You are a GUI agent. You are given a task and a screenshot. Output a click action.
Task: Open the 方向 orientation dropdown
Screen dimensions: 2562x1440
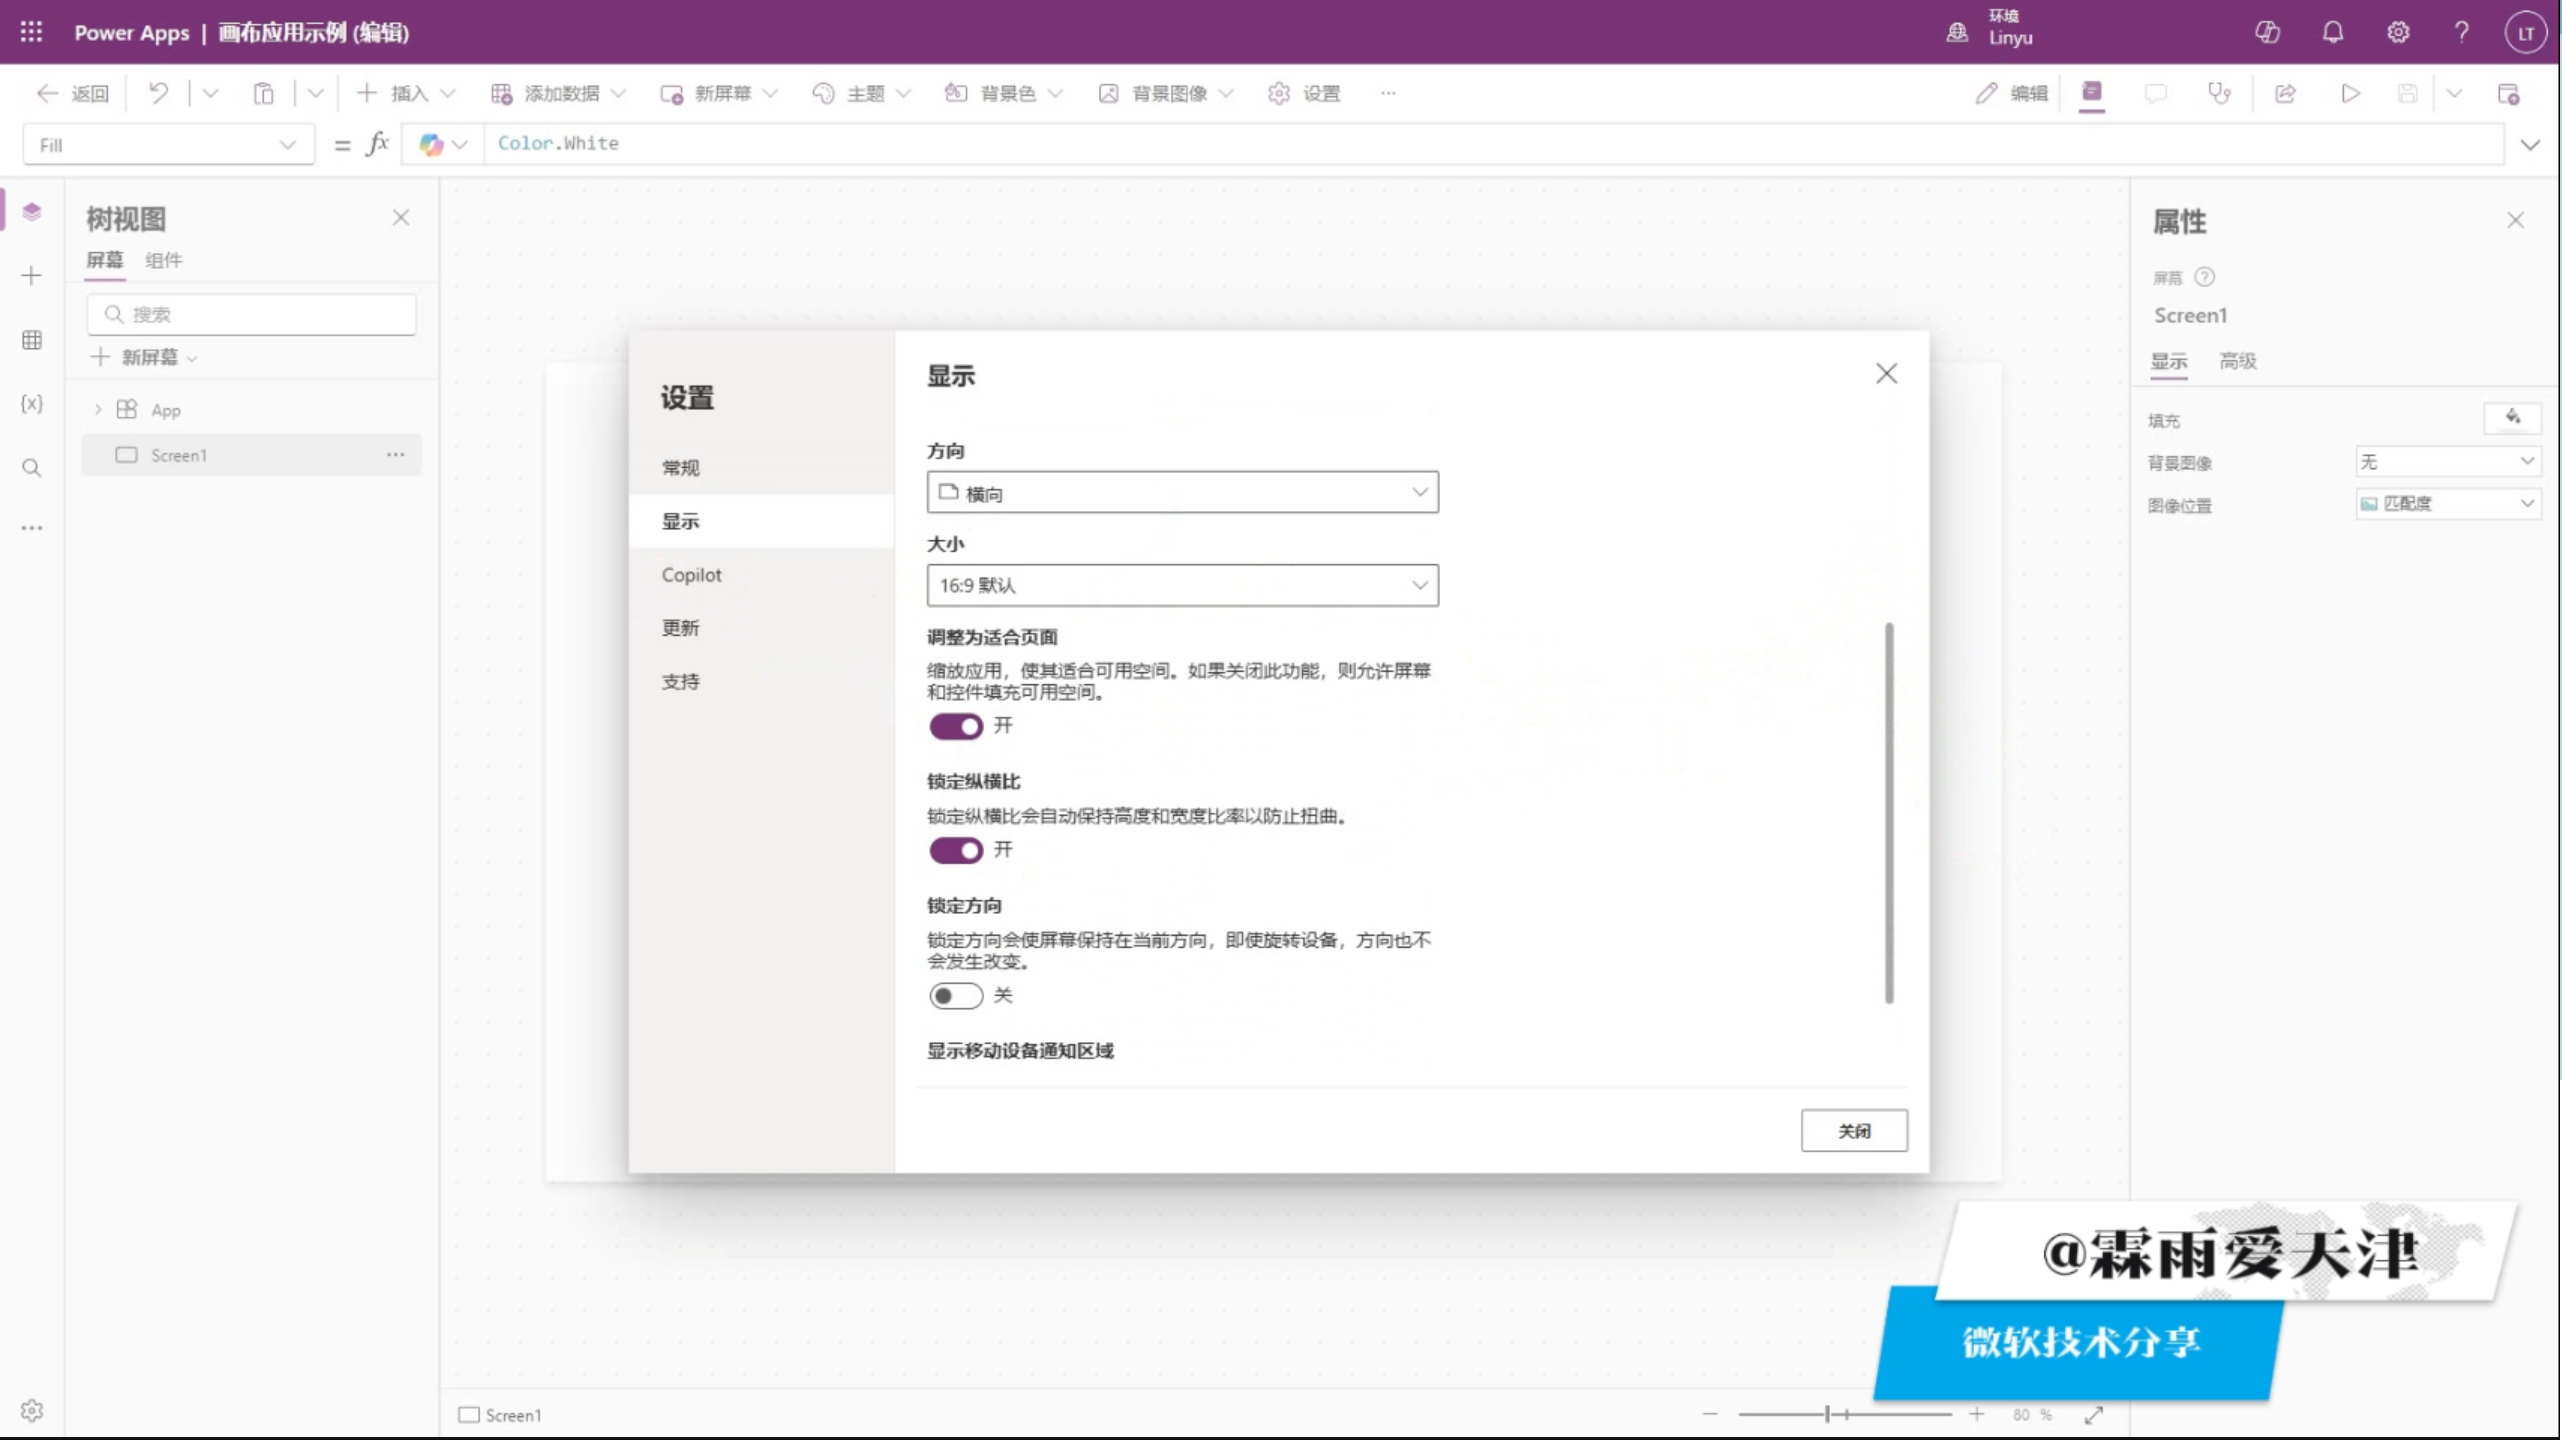(x=1182, y=492)
